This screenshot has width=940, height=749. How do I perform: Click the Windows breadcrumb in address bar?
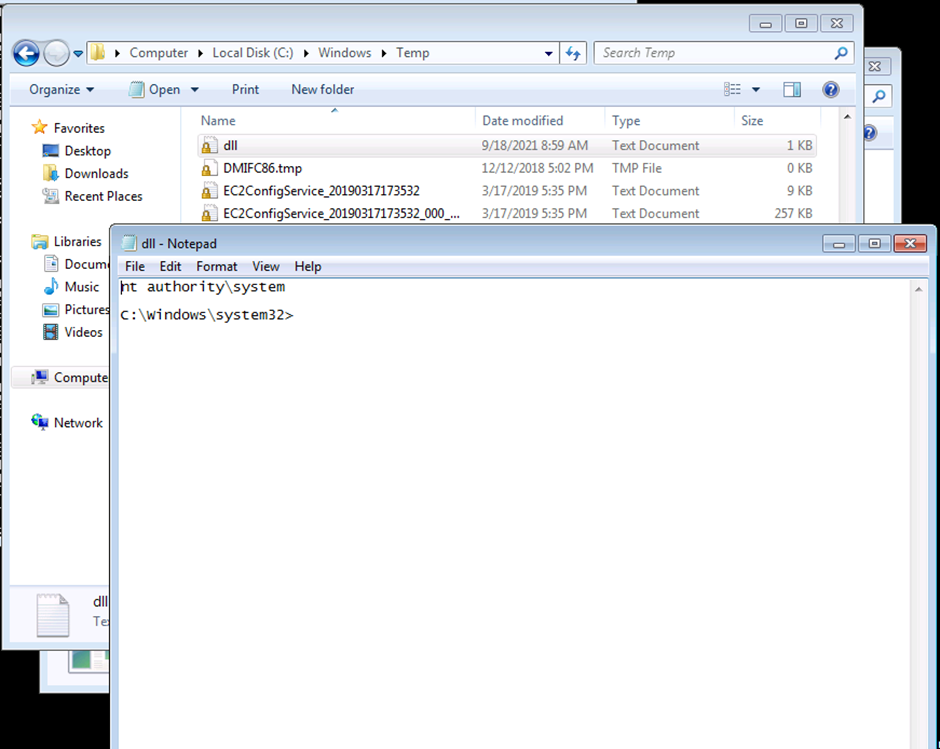tap(345, 53)
